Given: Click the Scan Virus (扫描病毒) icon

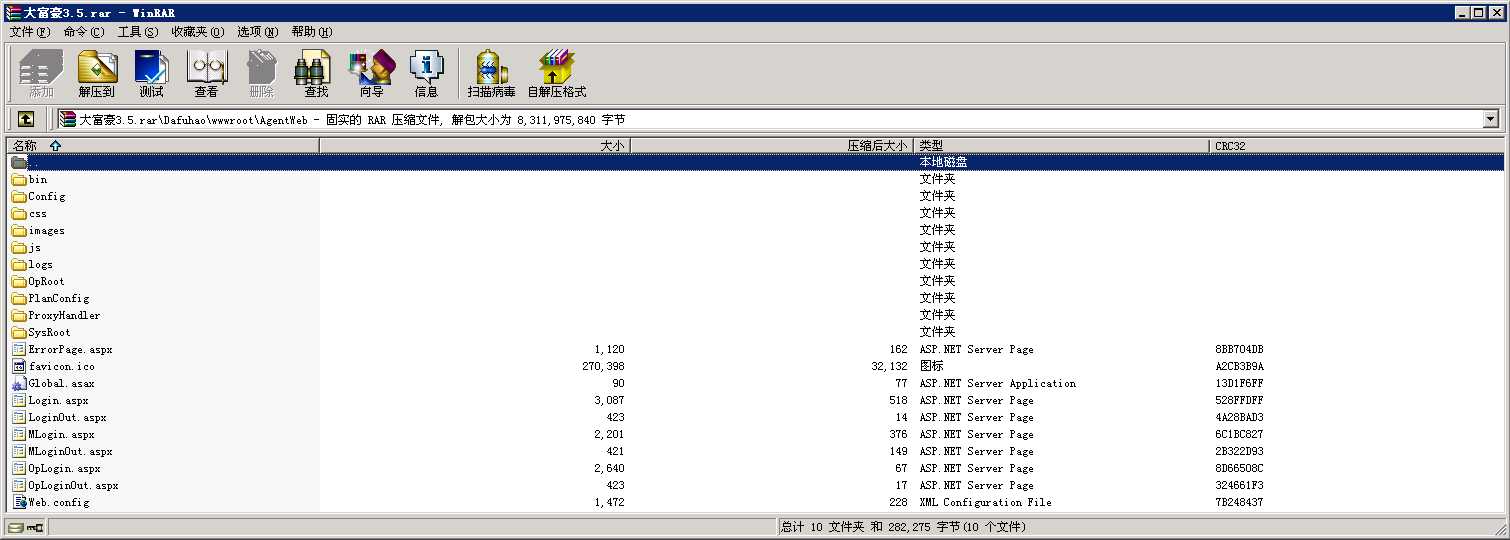Looking at the screenshot, I should pos(491,74).
